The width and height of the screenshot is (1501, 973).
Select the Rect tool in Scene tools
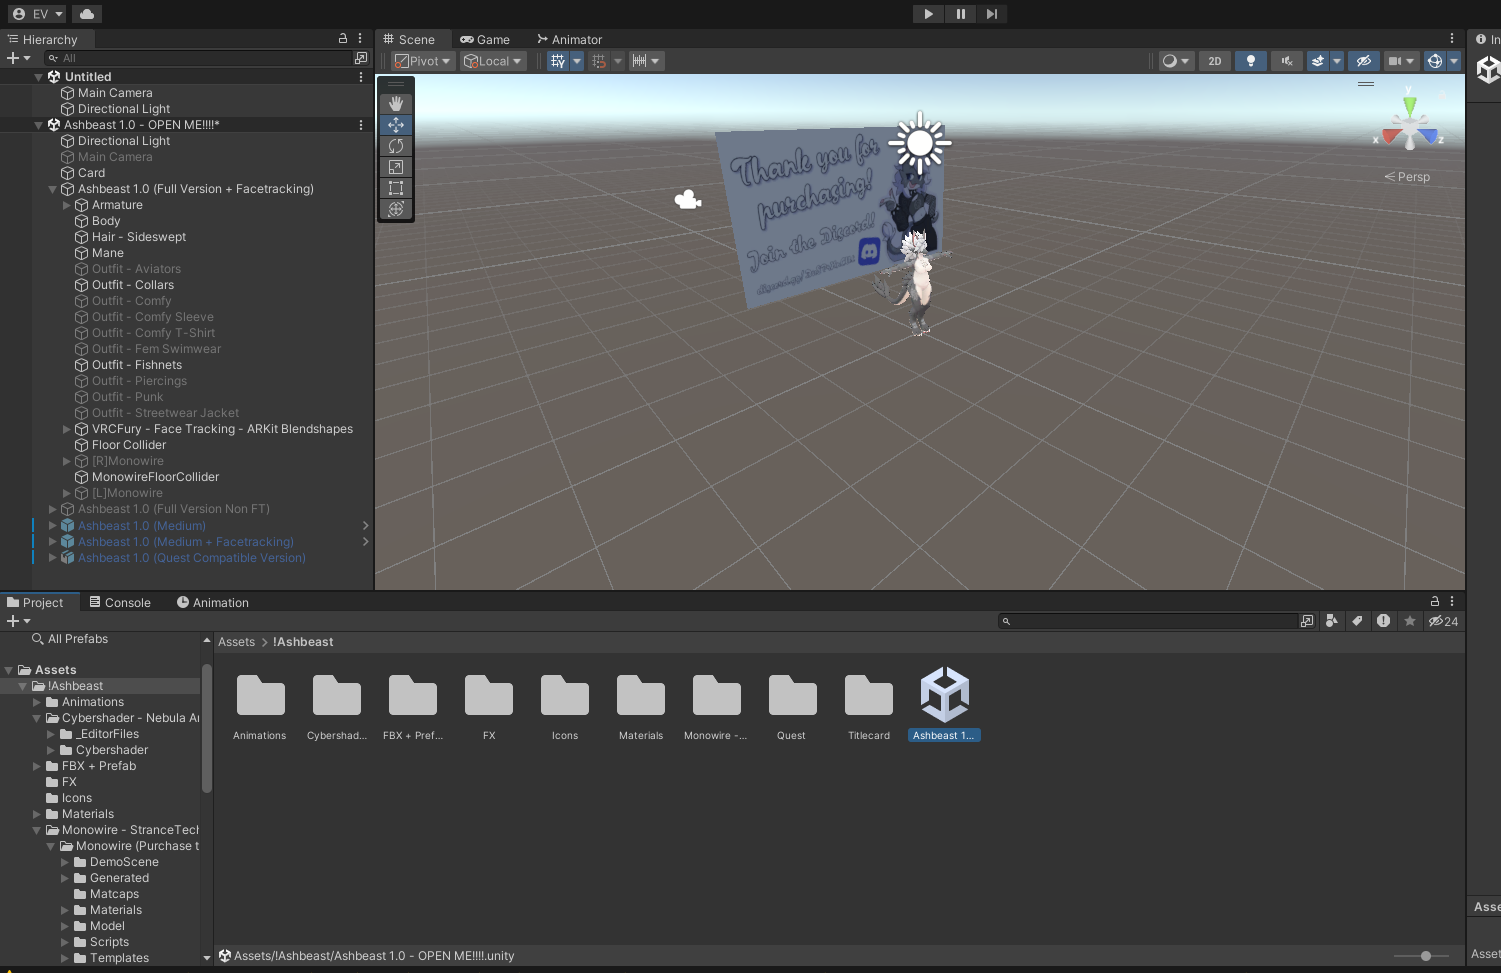click(x=396, y=188)
